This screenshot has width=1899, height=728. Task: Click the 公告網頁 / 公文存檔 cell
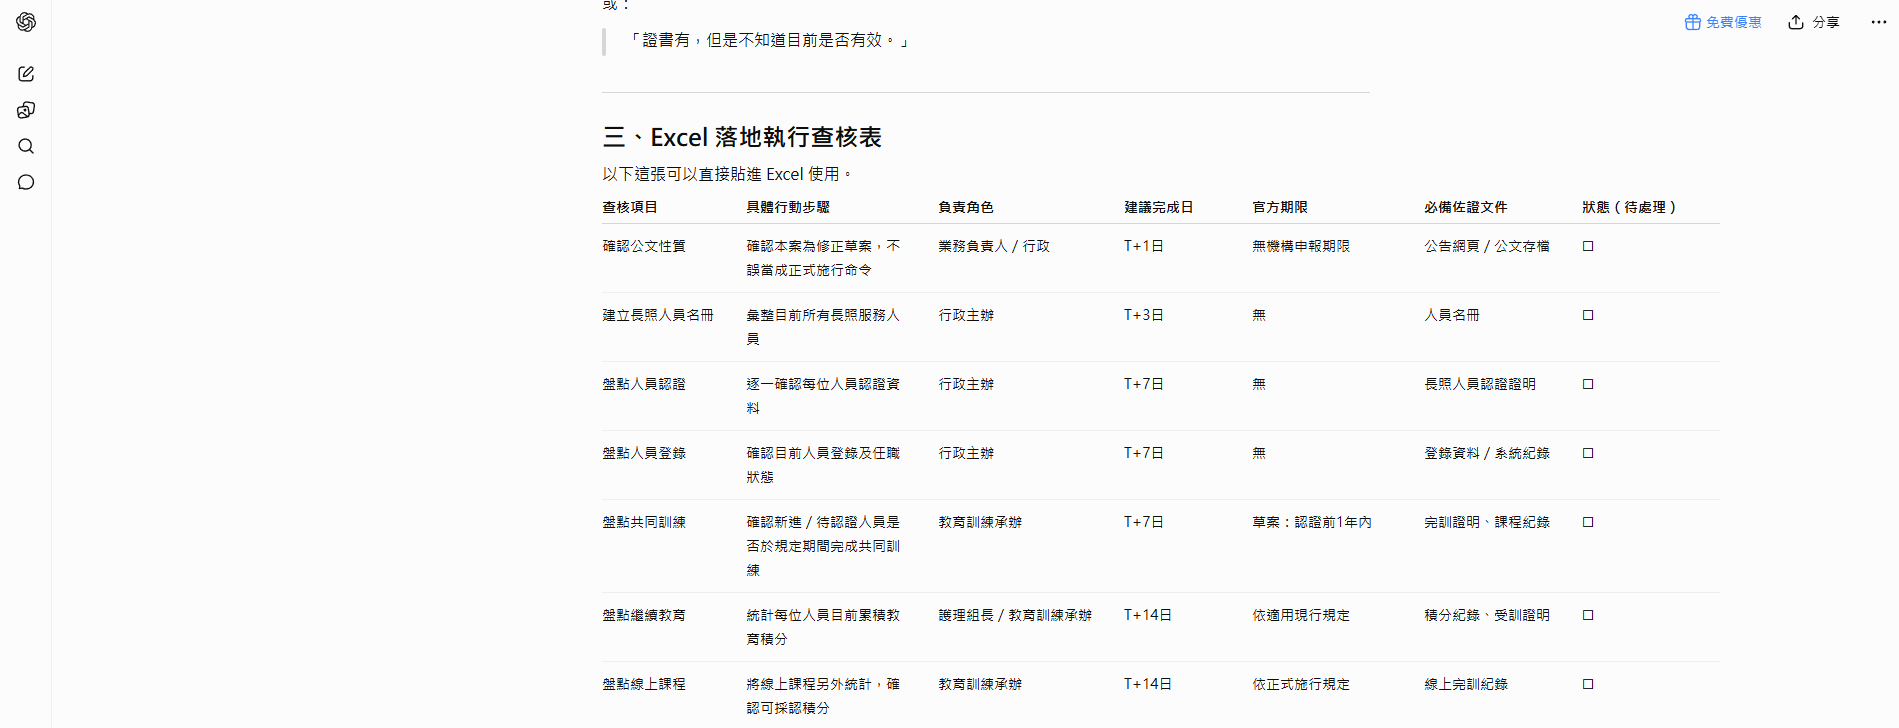pos(1487,246)
